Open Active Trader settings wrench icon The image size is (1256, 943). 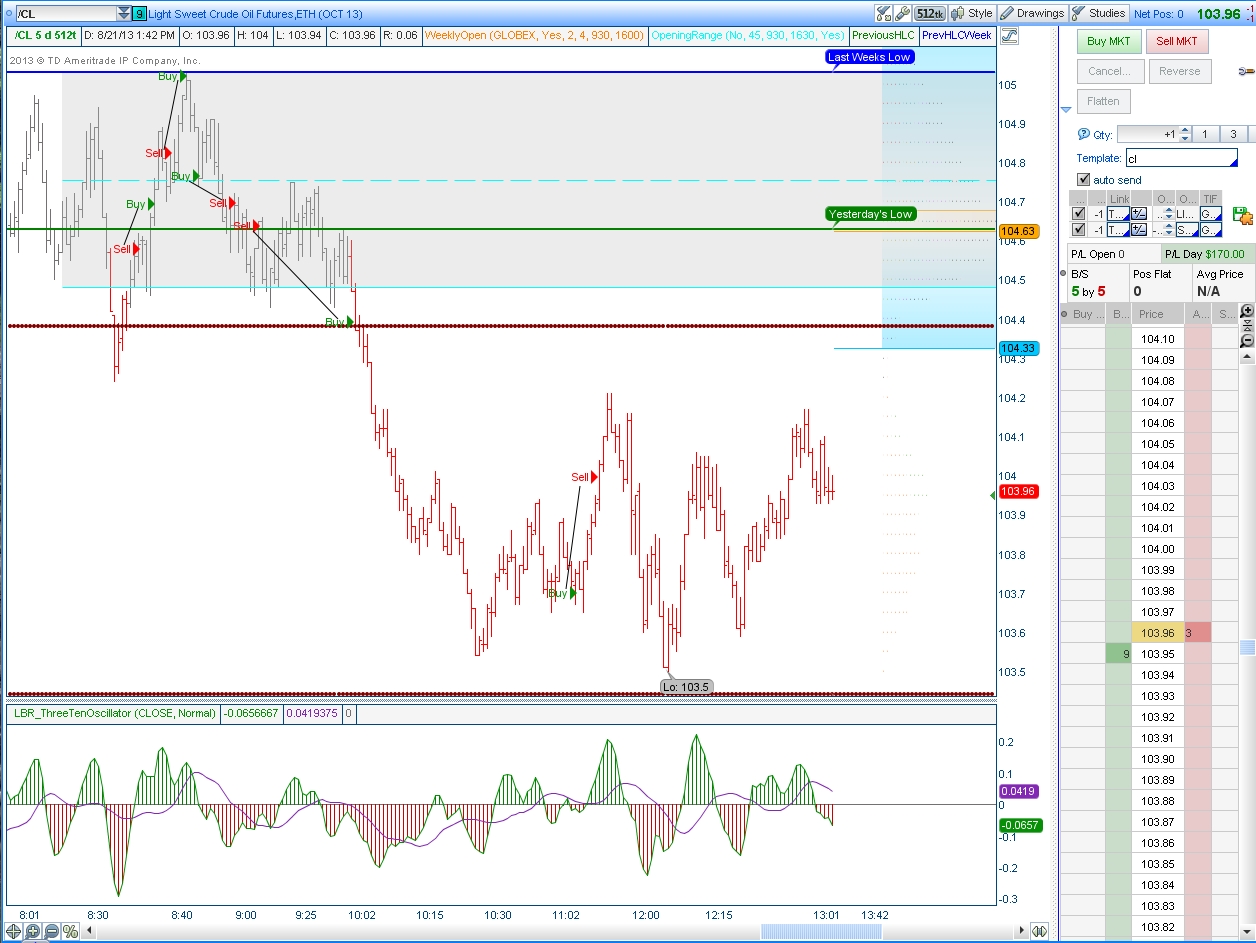pyautogui.click(x=1246, y=71)
